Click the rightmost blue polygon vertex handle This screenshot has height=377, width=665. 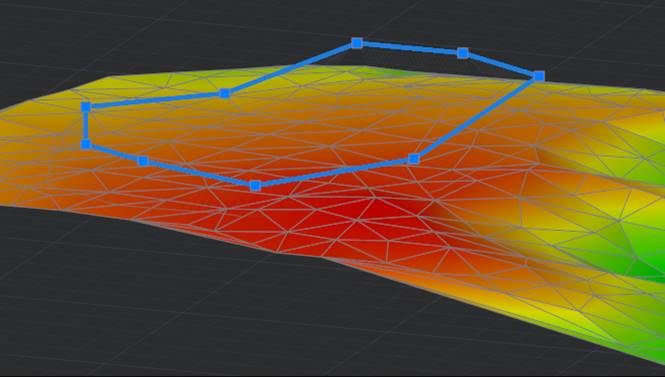539,76
